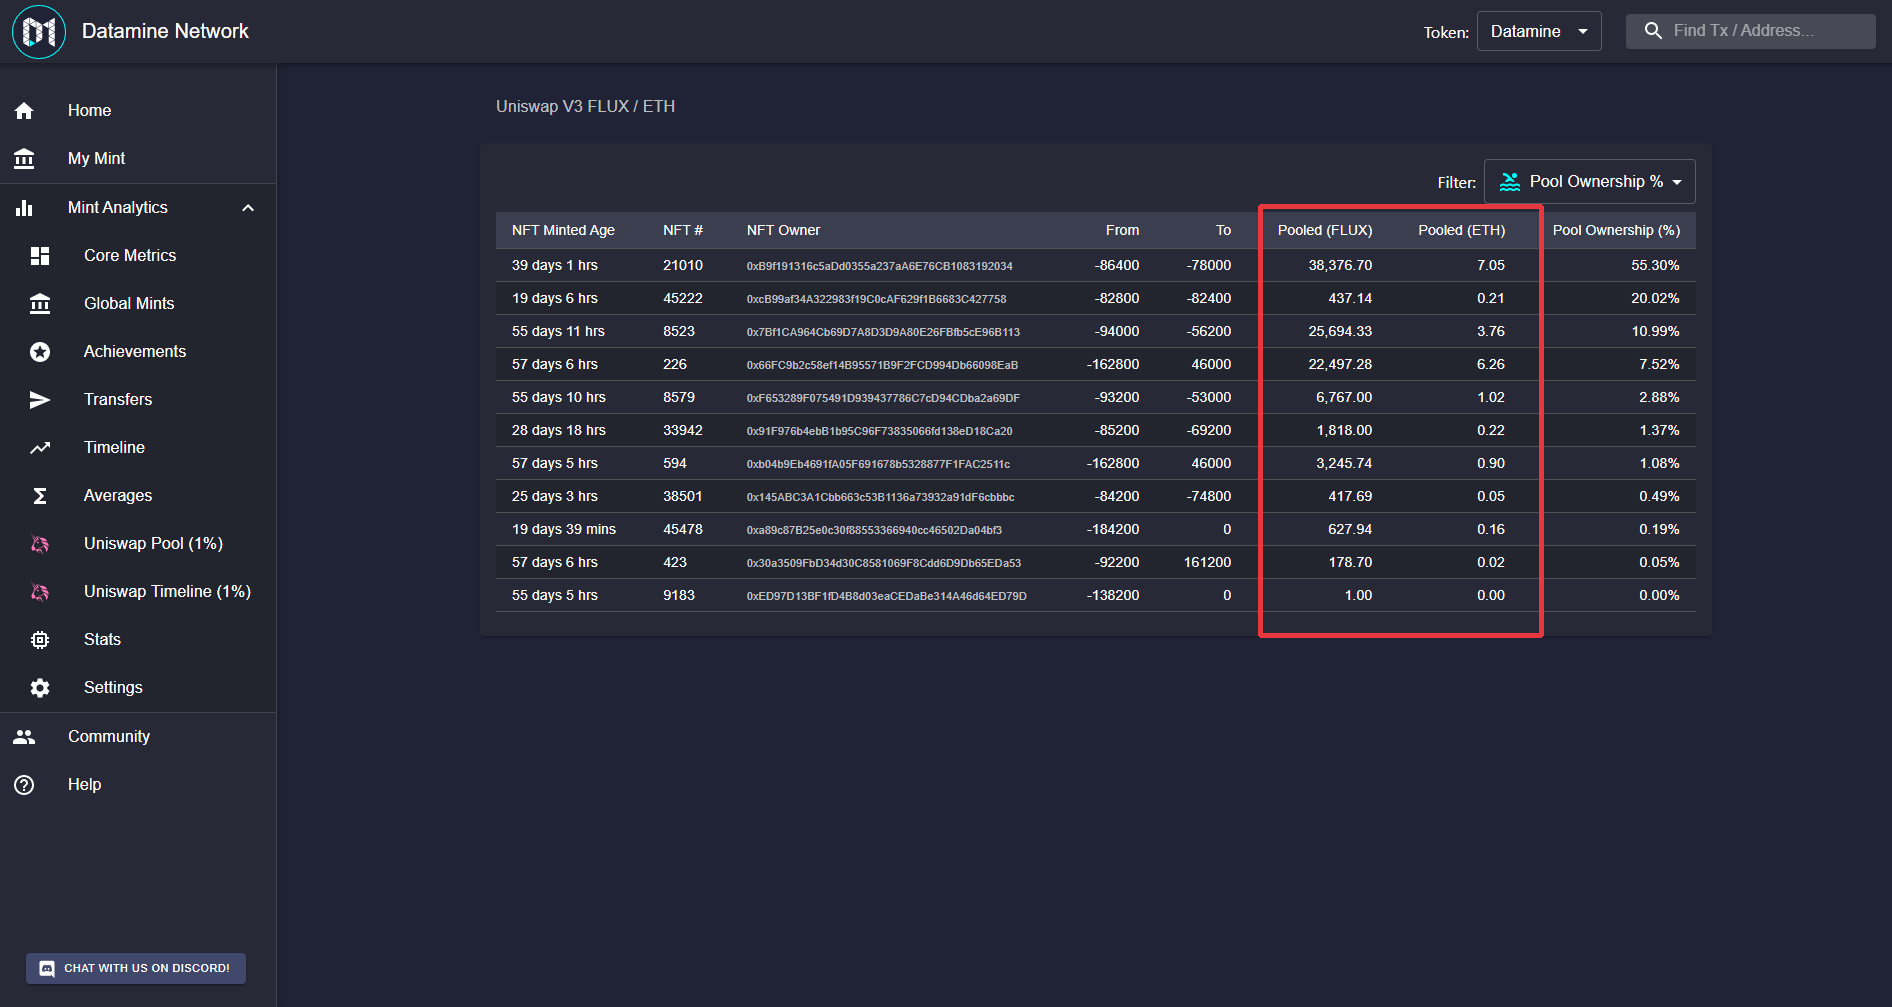
Task: Click owner address starting 0xF653289F075491D939
Action: 883,399
